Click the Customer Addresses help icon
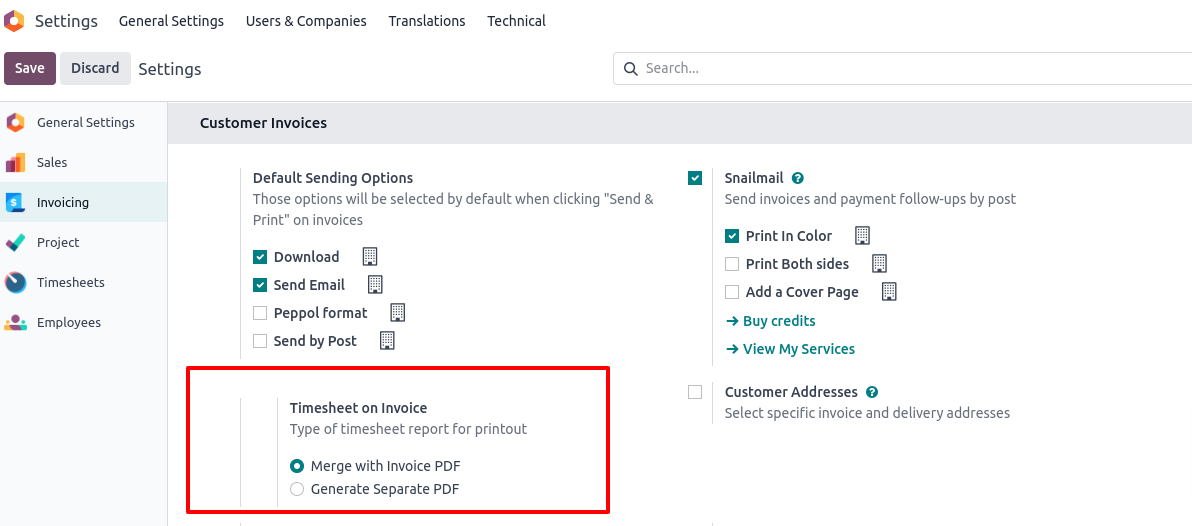The height and width of the screenshot is (526, 1192). 872,393
